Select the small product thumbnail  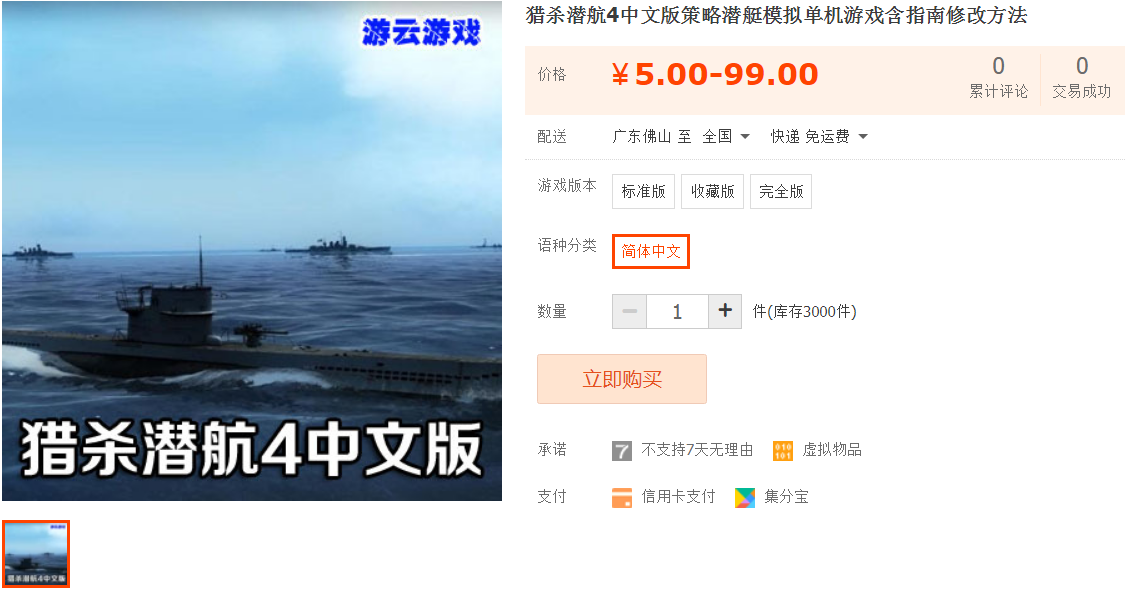pyautogui.click(x=36, y=554)
